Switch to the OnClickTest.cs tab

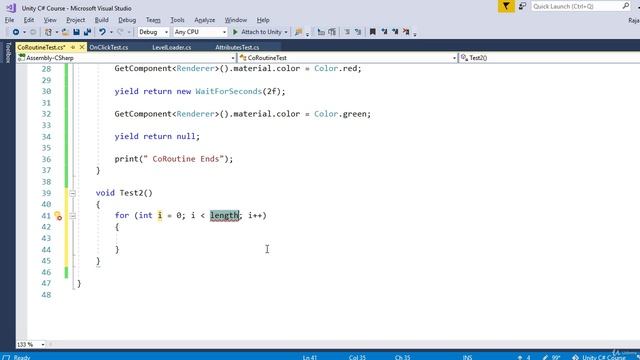[109, 47]
